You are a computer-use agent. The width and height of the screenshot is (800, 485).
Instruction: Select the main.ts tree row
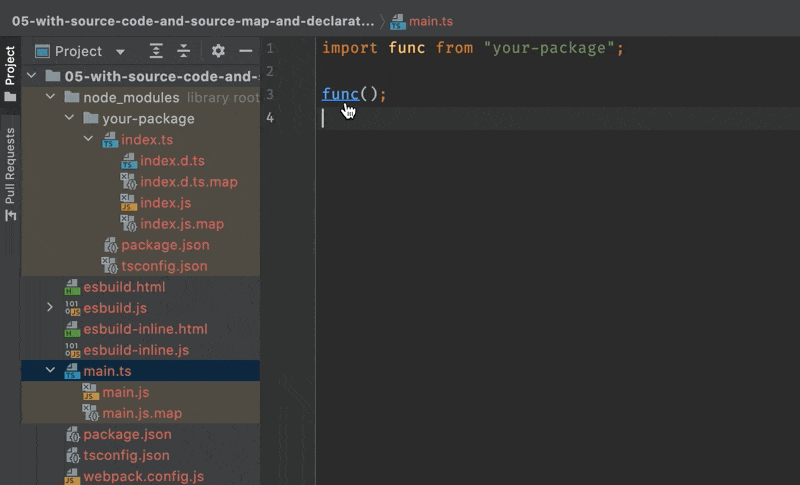[140, 371]
